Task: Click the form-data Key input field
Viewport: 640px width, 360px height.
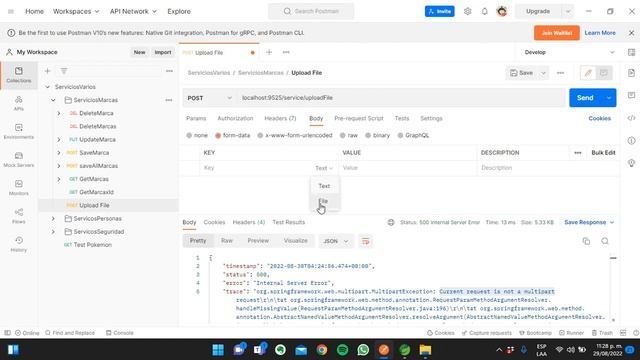Action: click(x=256, y=168)
